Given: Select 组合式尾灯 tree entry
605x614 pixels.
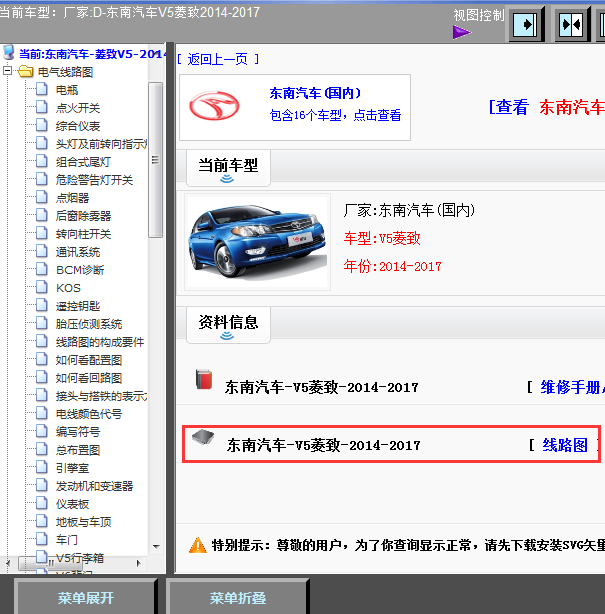Looking at the screenshot, I should [x=83, y=162].
